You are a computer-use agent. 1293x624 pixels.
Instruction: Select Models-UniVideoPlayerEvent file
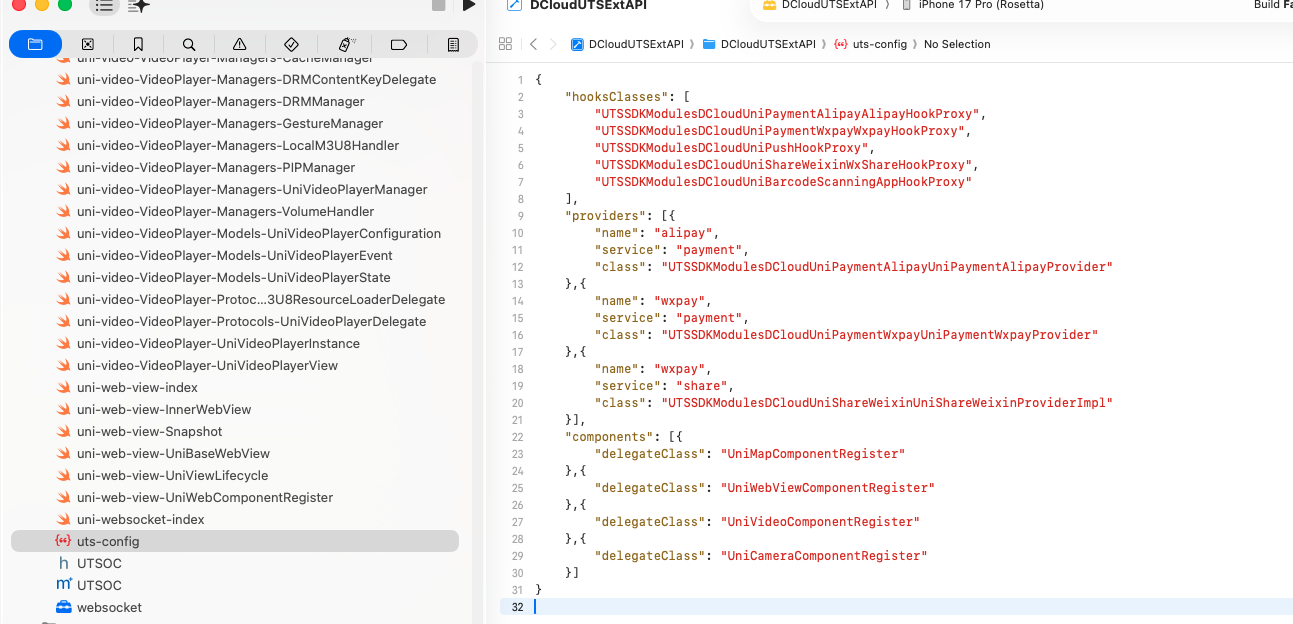(235, 255)
